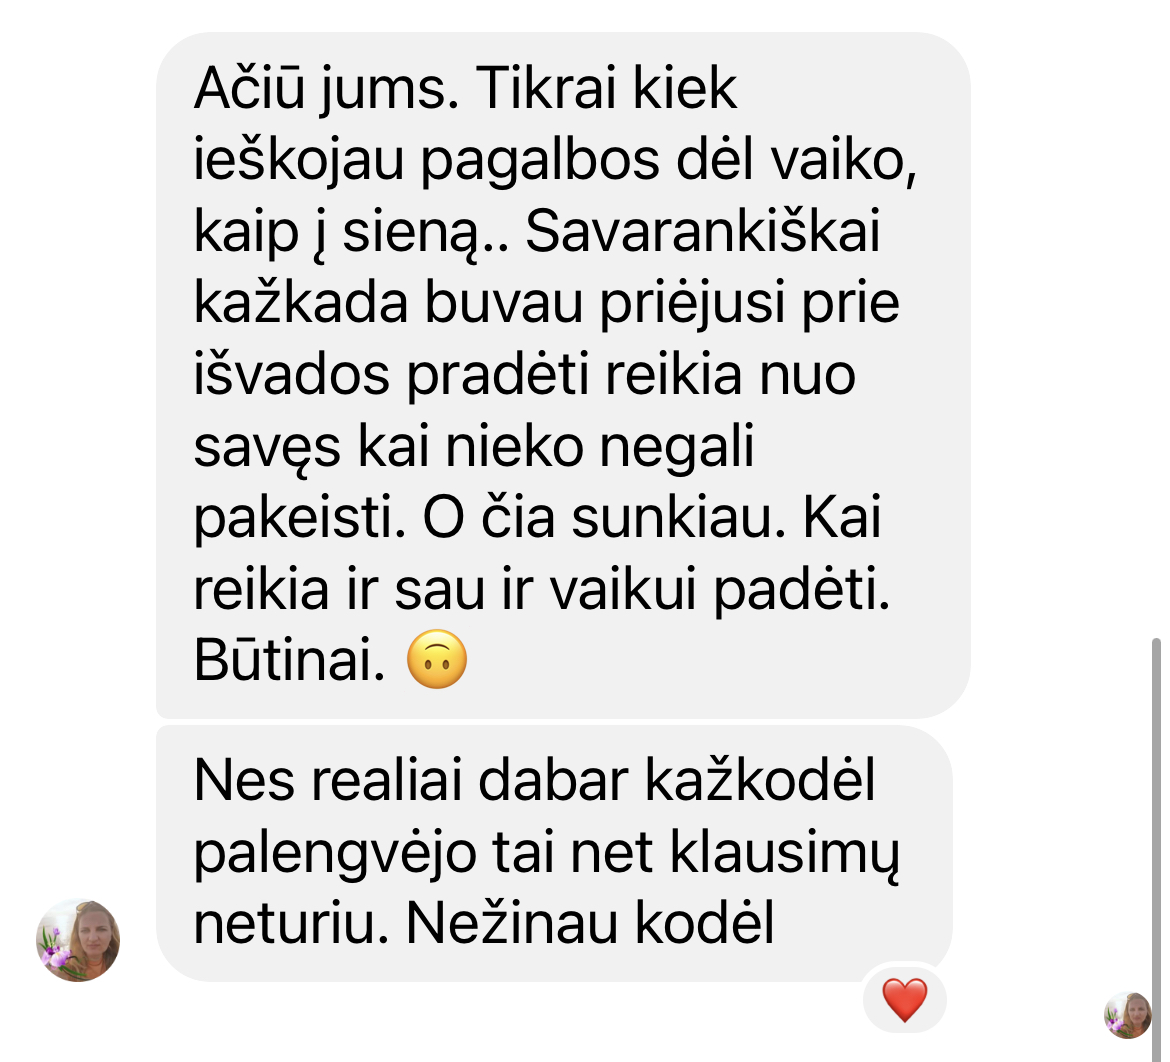Click the word 'kažkodėl' in second message

[759, 781]
